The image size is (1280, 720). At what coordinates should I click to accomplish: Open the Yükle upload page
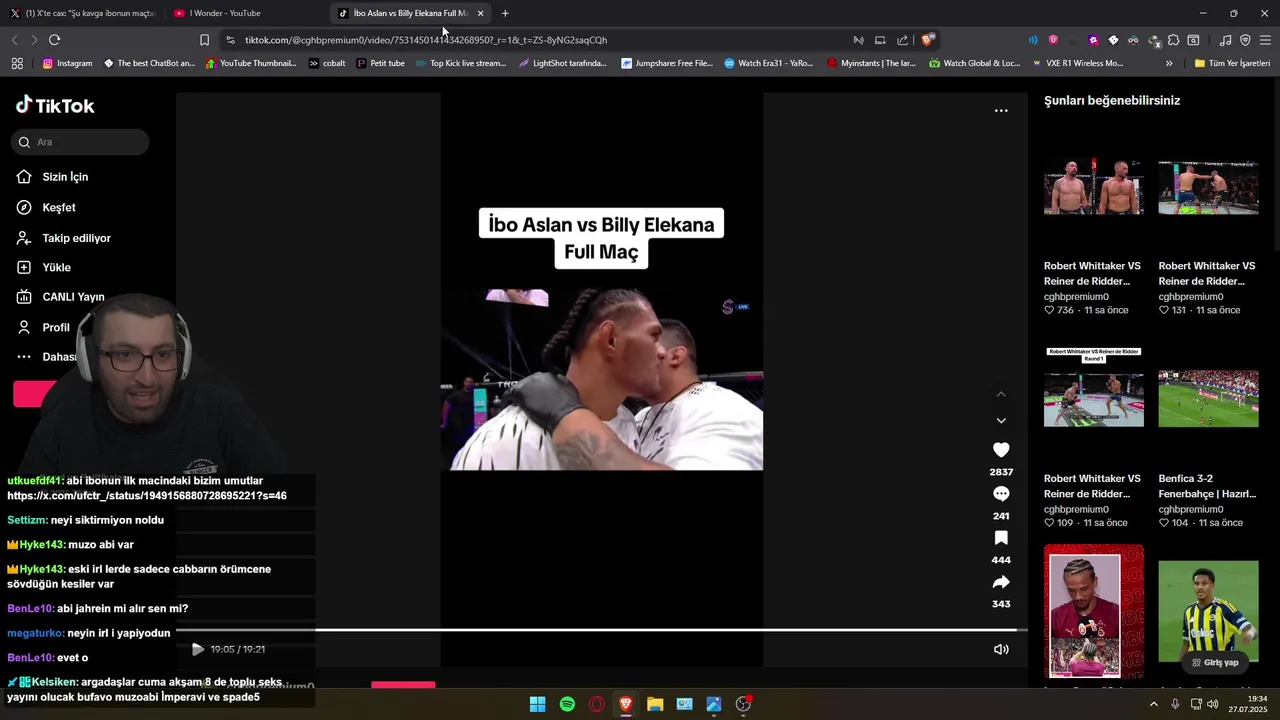pyautogui.click(x=43, y=267)
